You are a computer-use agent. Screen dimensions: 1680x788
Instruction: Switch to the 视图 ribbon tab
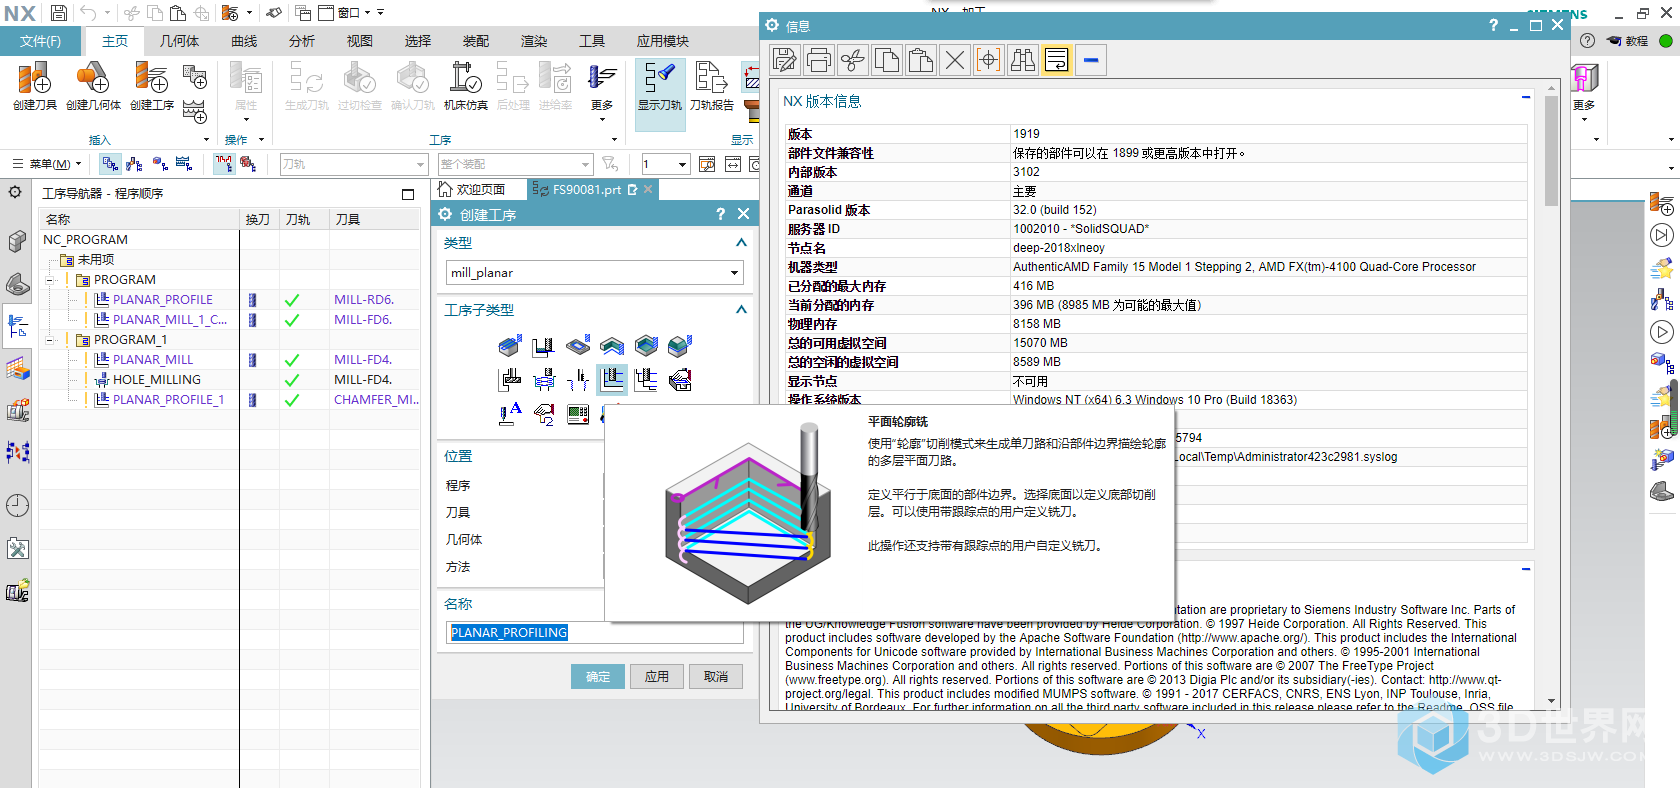tap(360, 41)
